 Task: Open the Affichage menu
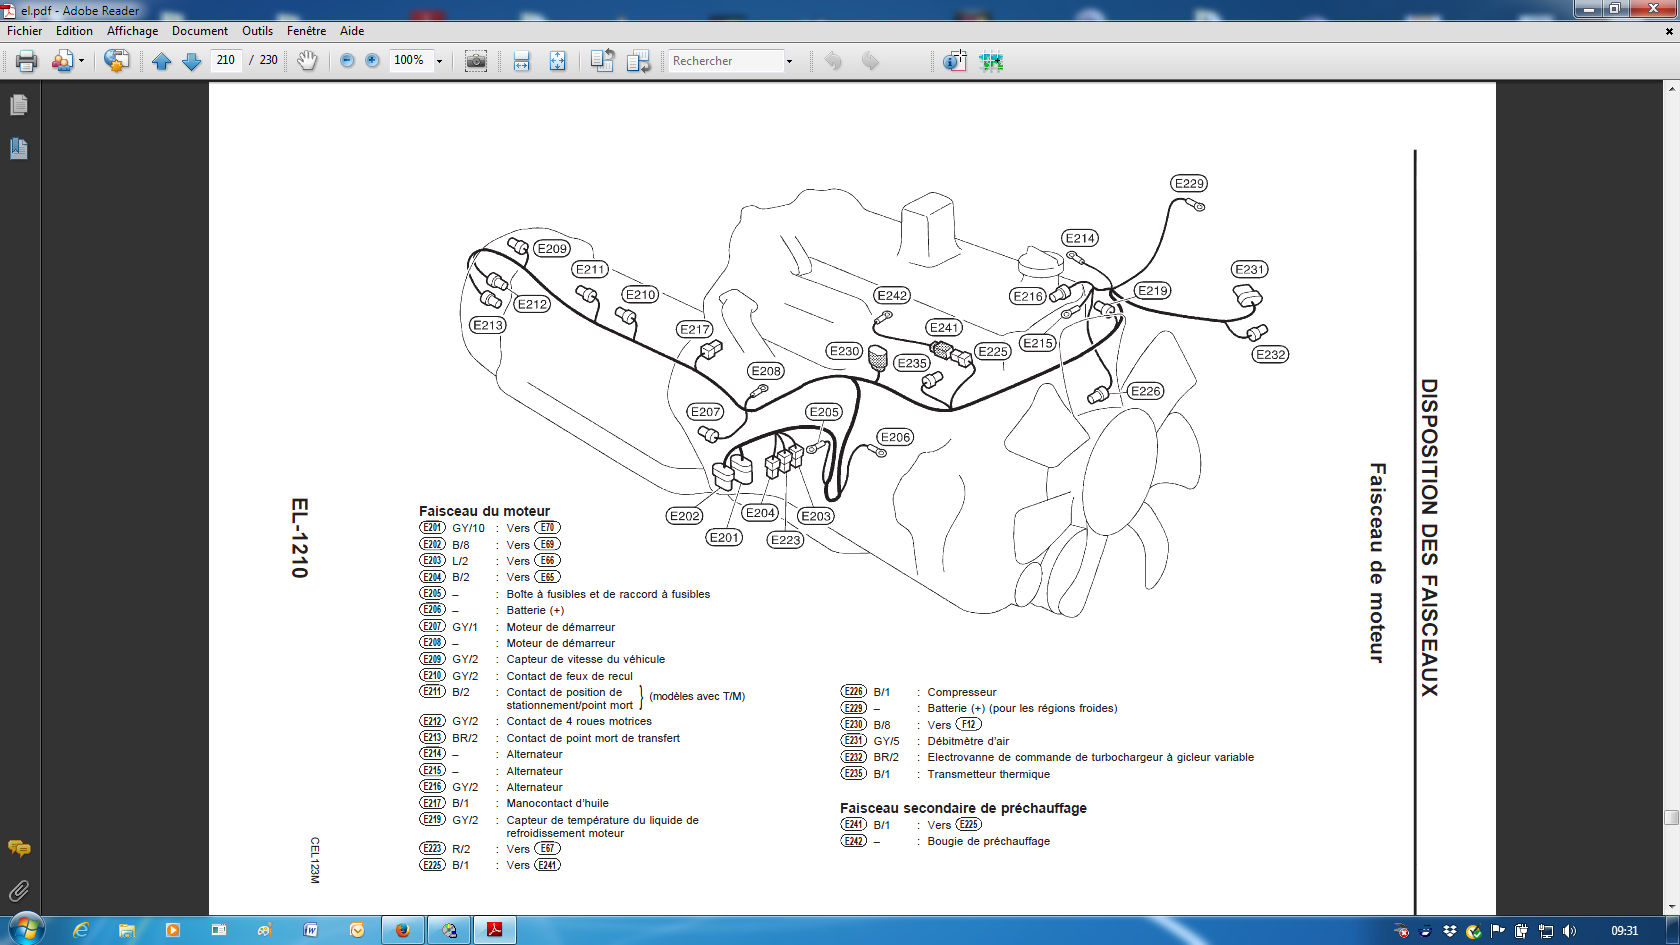pos(133,31)
